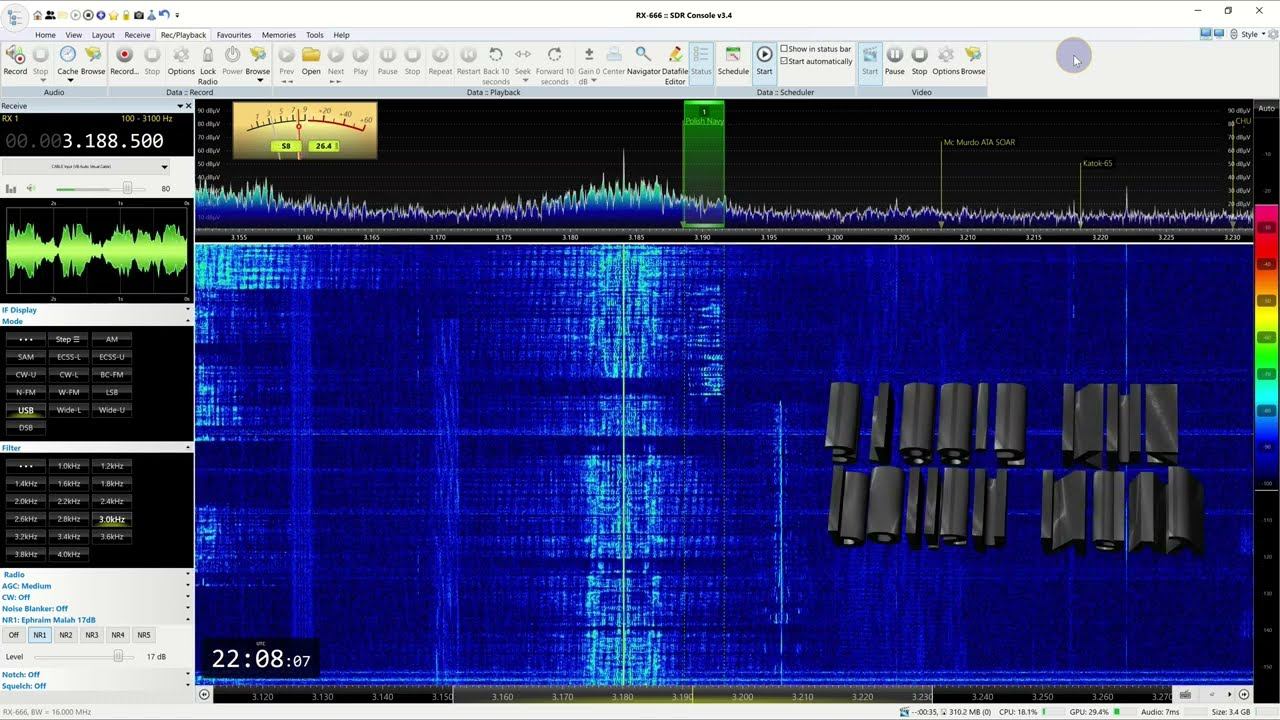This screenshot has height=720, width=1280.
Task: Choose the W-FM mode button
Action: click(x=69, y=392)
